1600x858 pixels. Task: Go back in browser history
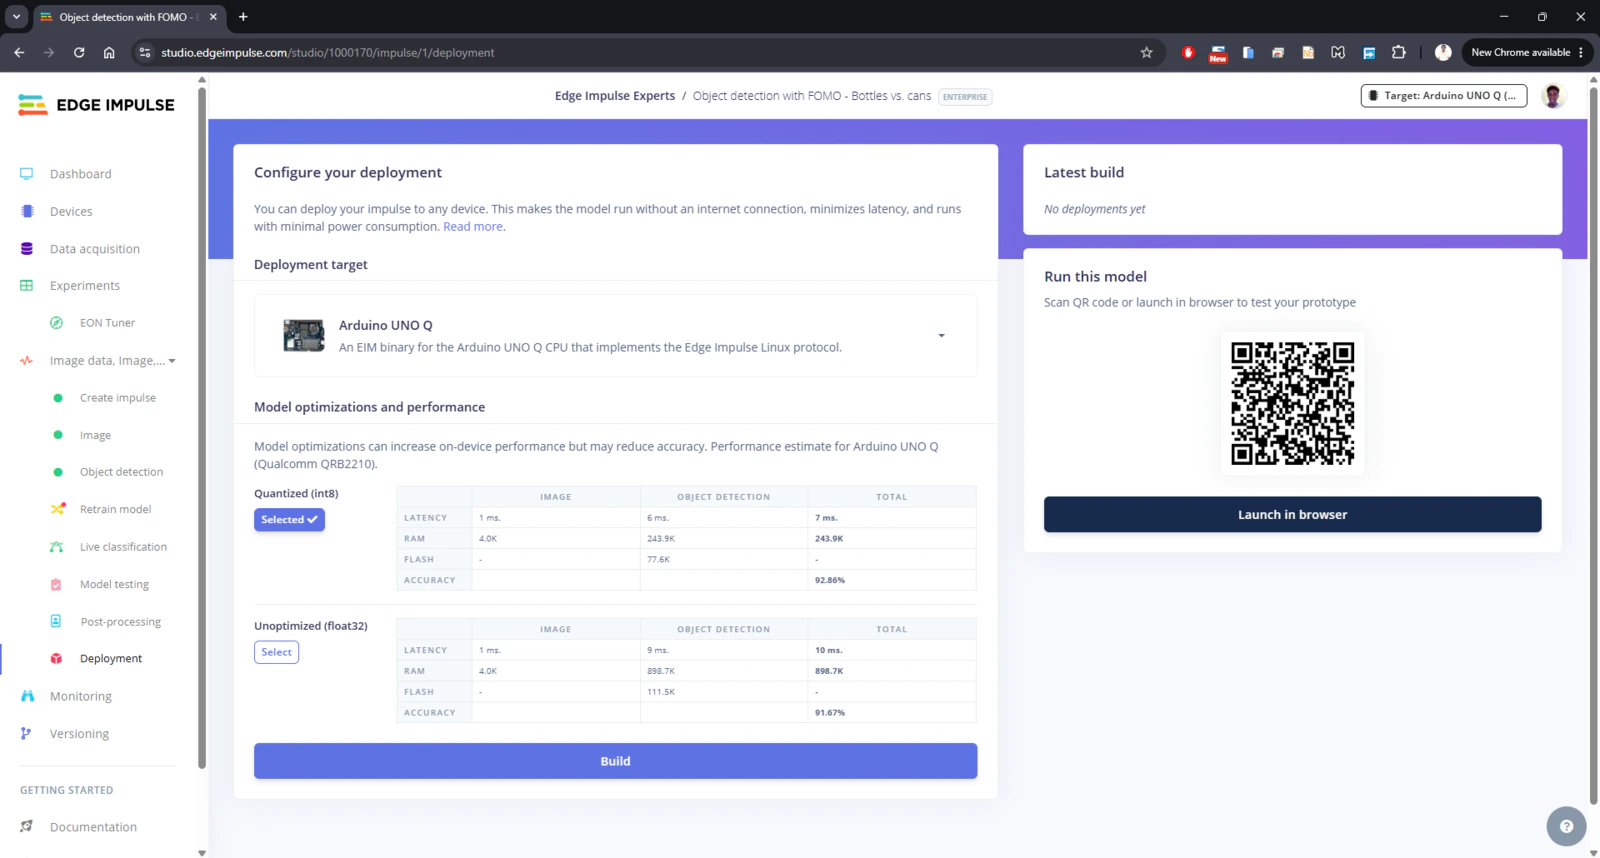point(19,53)
